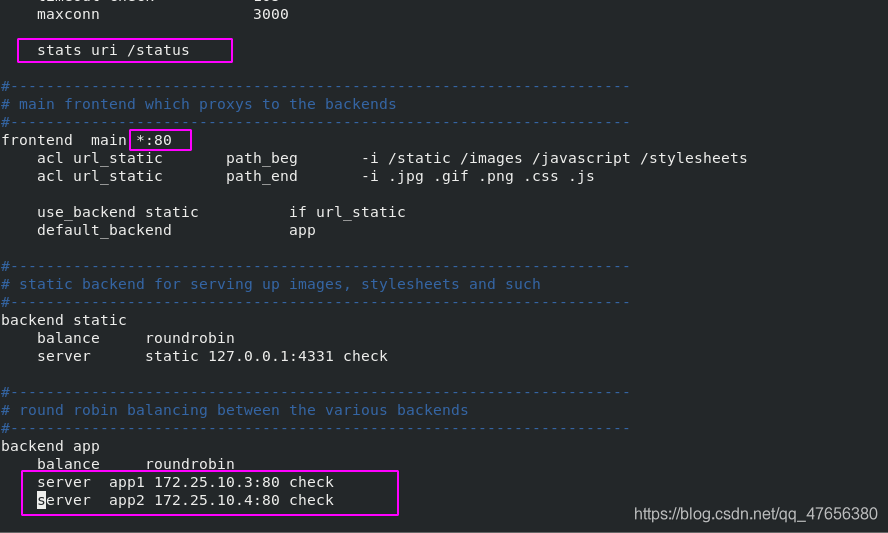The width and height of the screenshot is (888, 533).
Task: Click '.jpg .gif .png .css .js' extensions
Action: coord(492,177)
